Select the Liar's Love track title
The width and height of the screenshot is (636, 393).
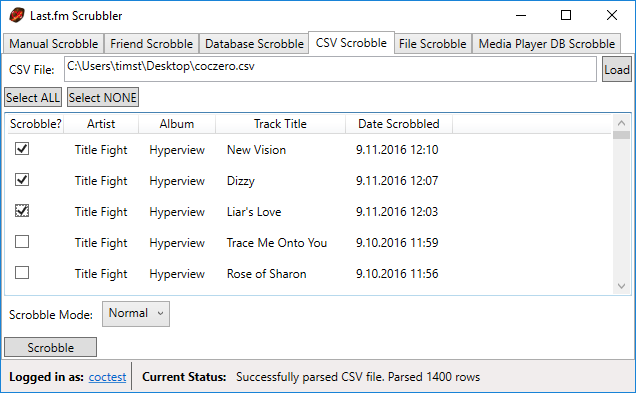(254, 212)
